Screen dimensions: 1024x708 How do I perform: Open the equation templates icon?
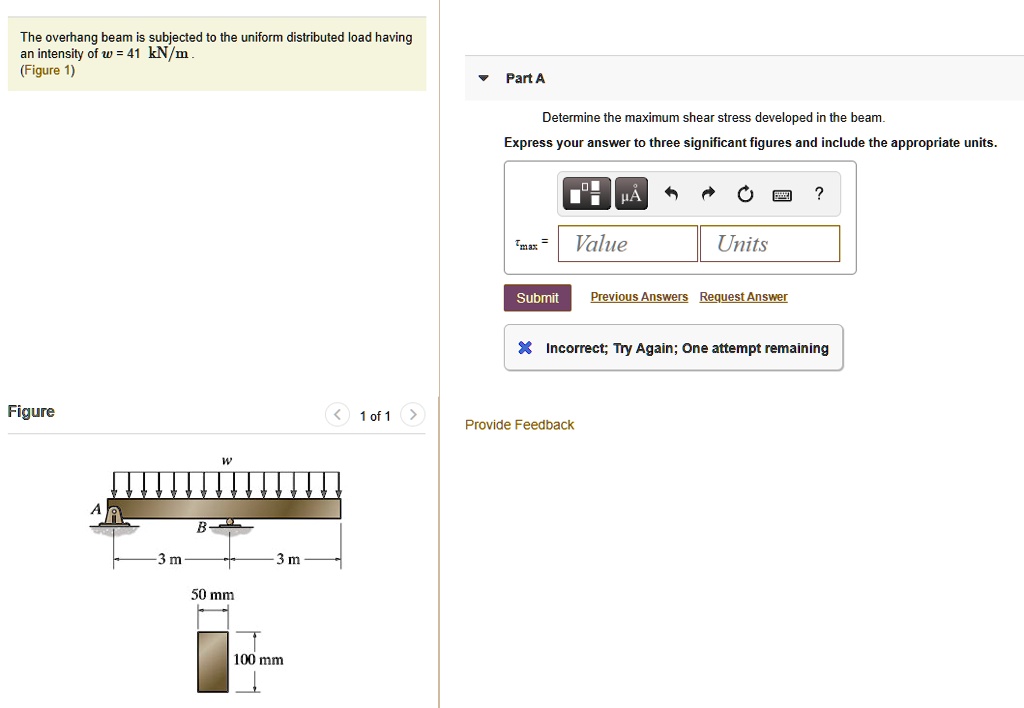point(585,193)
